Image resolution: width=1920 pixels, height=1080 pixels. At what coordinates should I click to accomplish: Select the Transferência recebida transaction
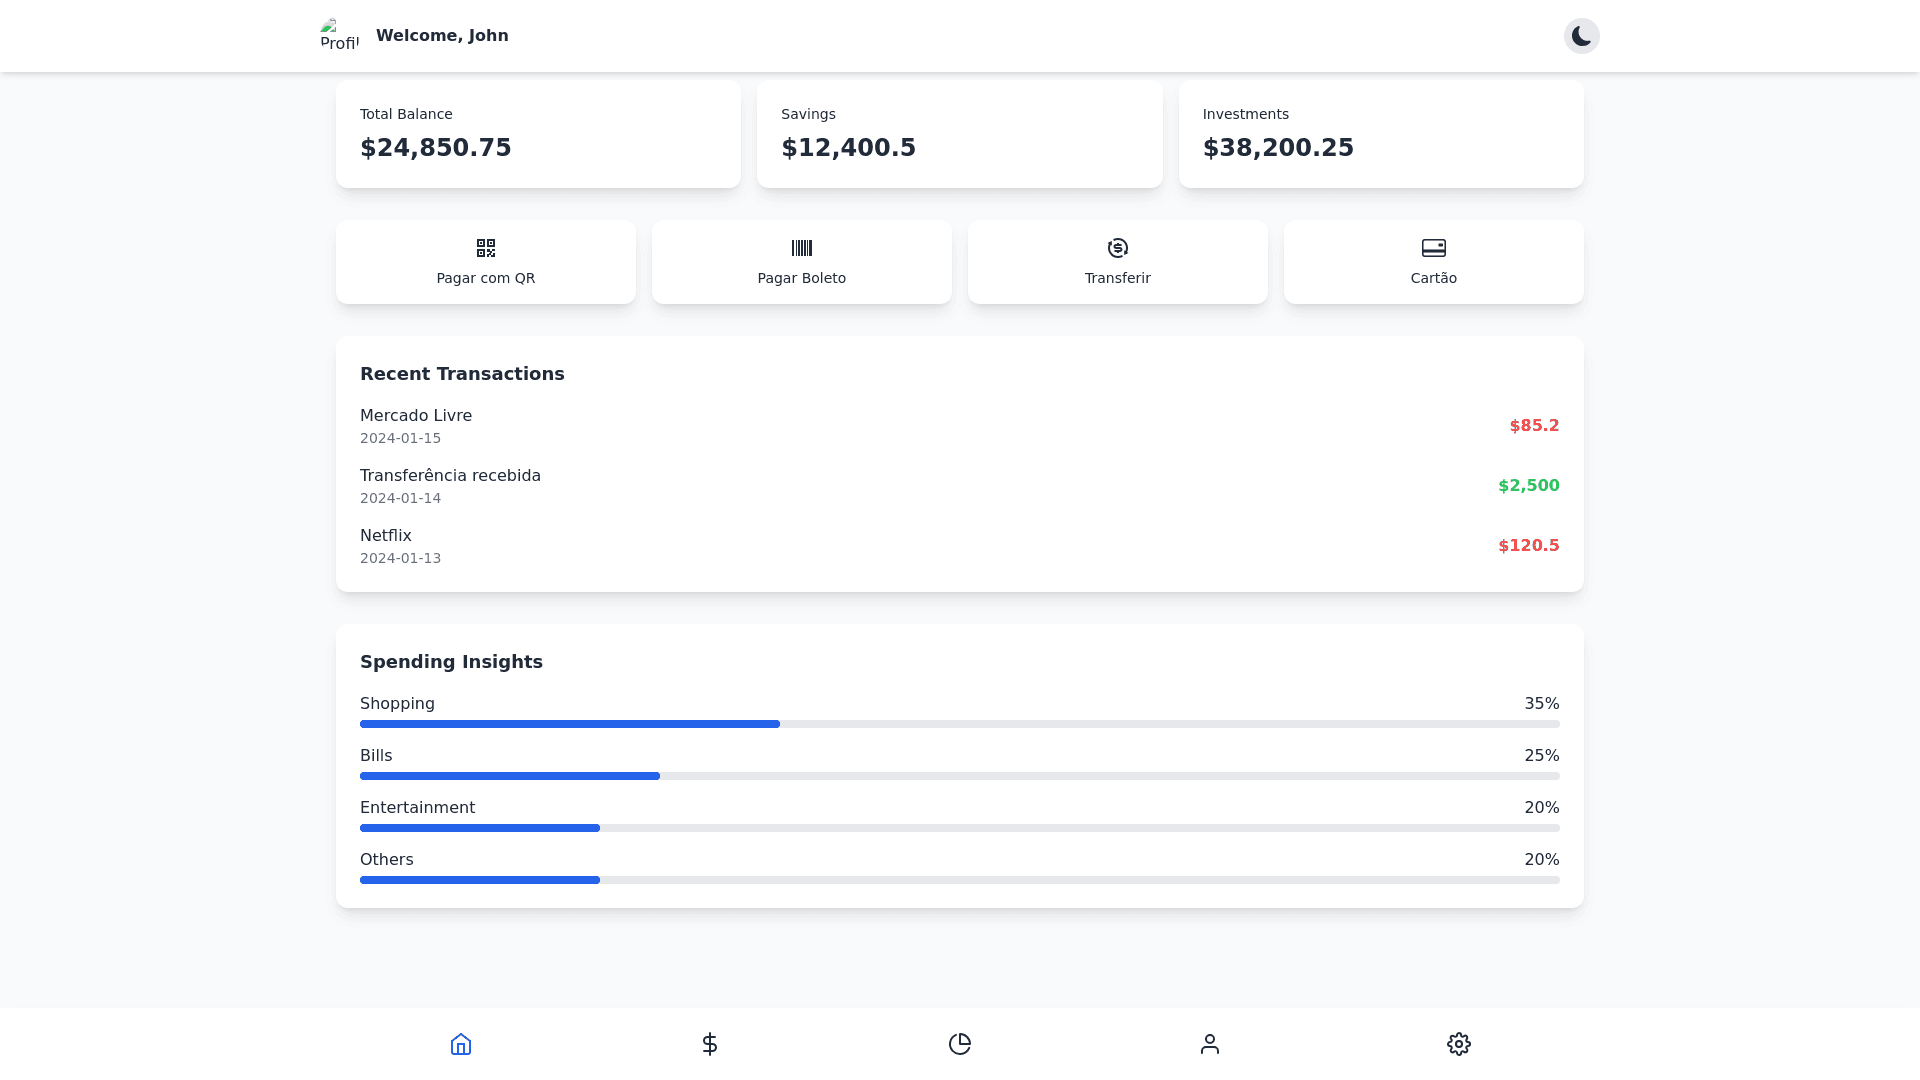coord(959,486)
